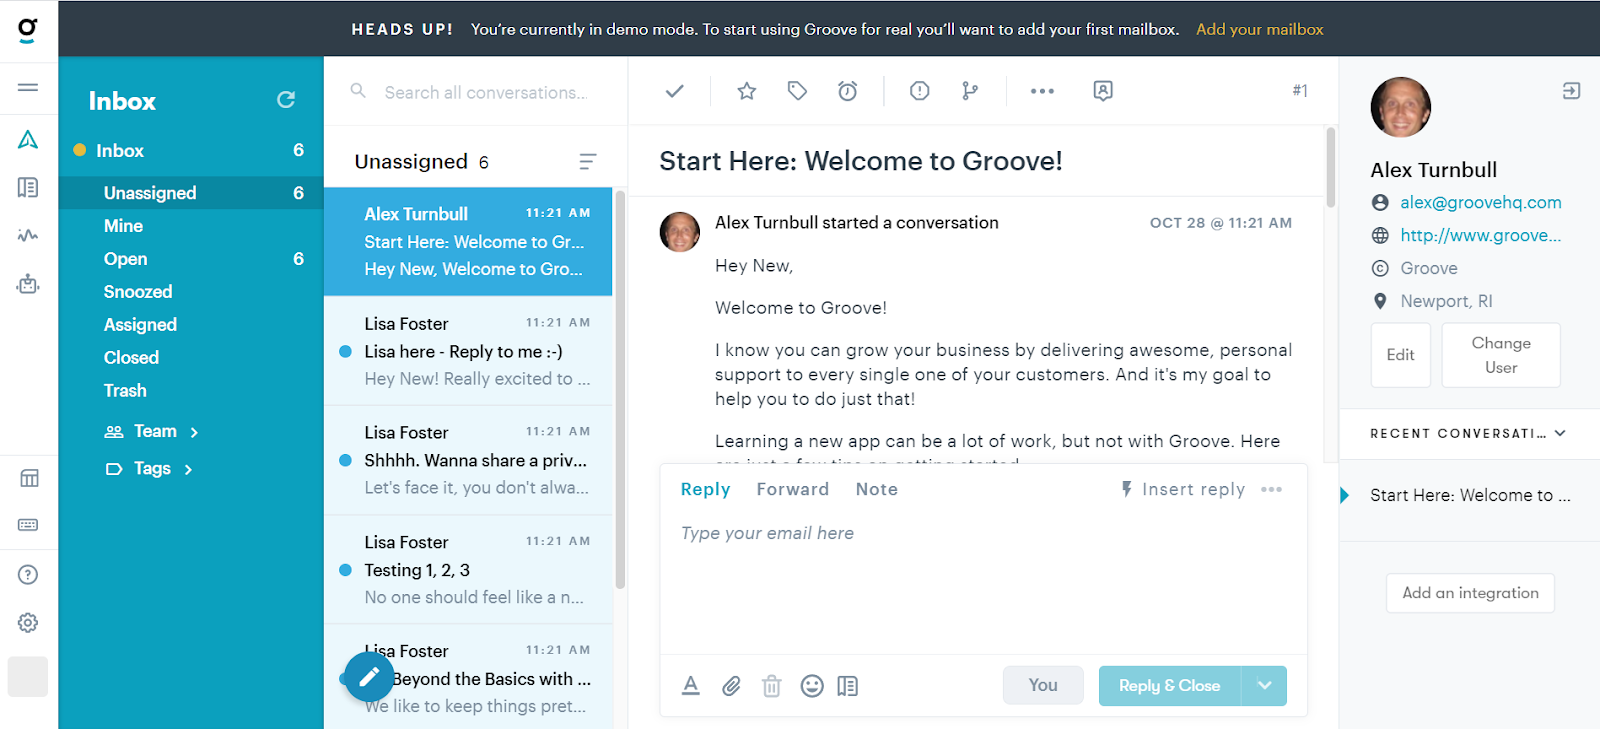The width and height of the screenshot is (1600, 729).
Task: Click into the Type your email here editor
Action: click(x=983, y=580)
